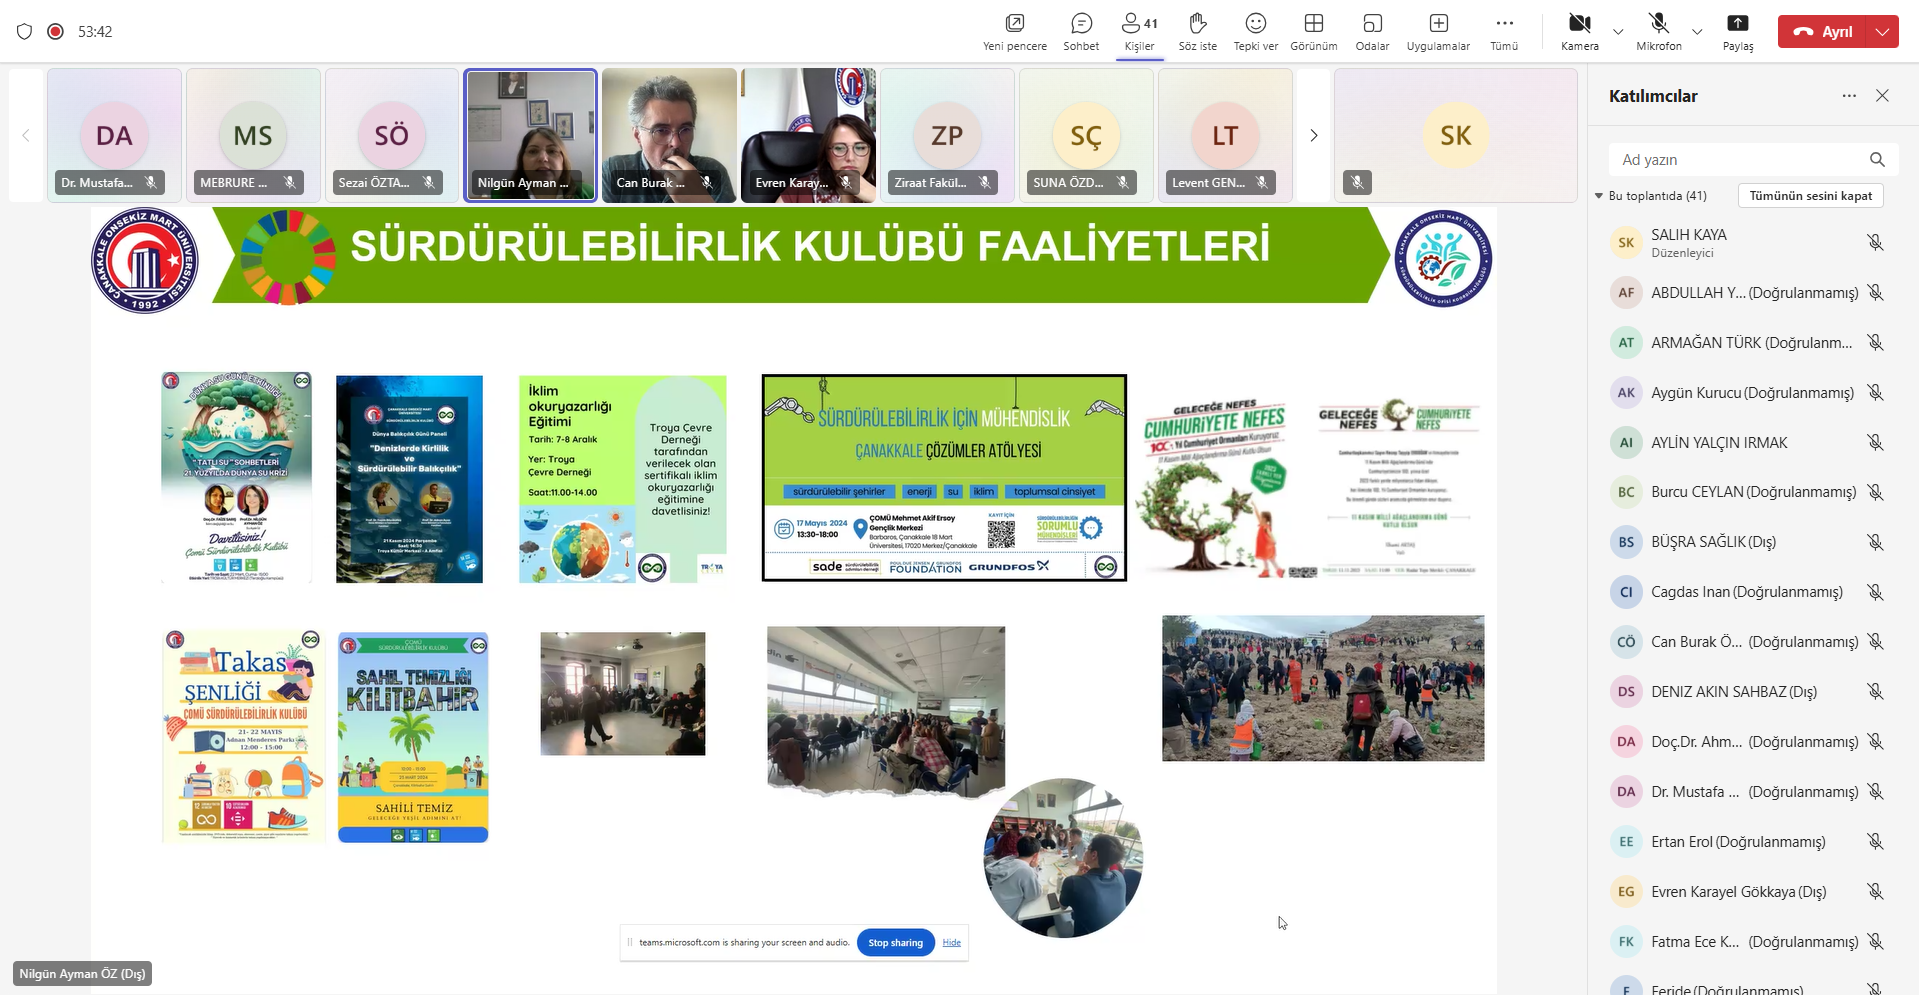This screenshot has height=995, width=1919.
Task: Click the Yeni pencere pop-out icon
Action: pos(1014,31)
